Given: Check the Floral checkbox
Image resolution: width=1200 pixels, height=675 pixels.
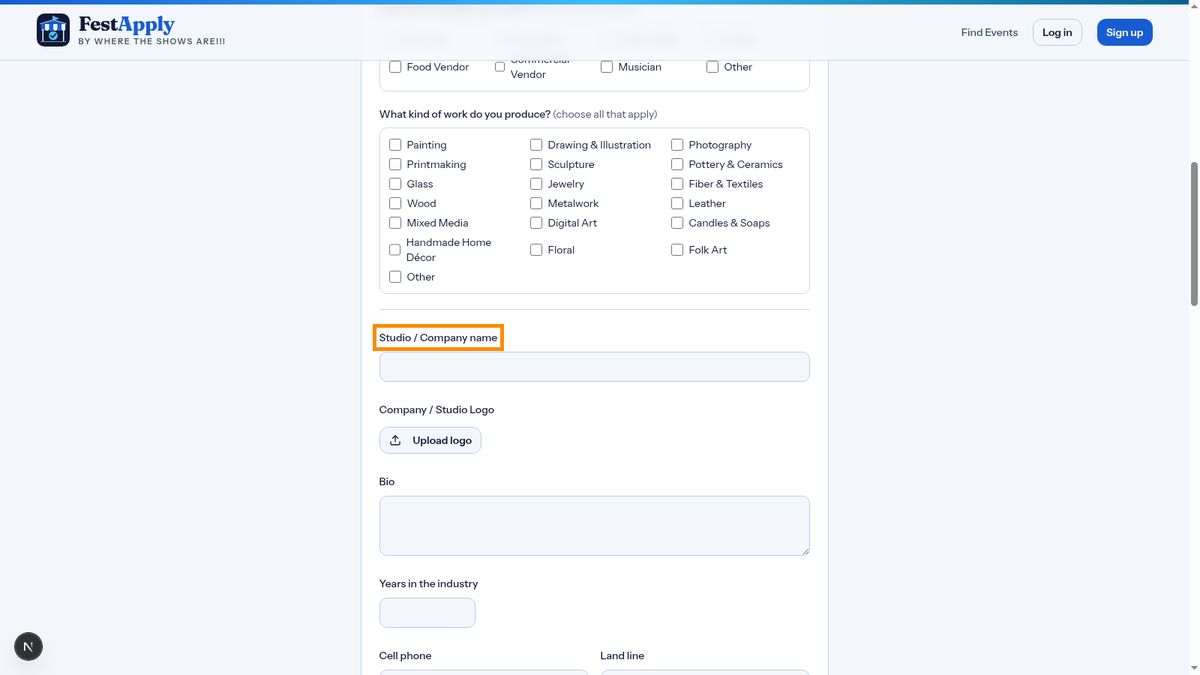Looking at the screenshot, I should [x=536, y=250].
